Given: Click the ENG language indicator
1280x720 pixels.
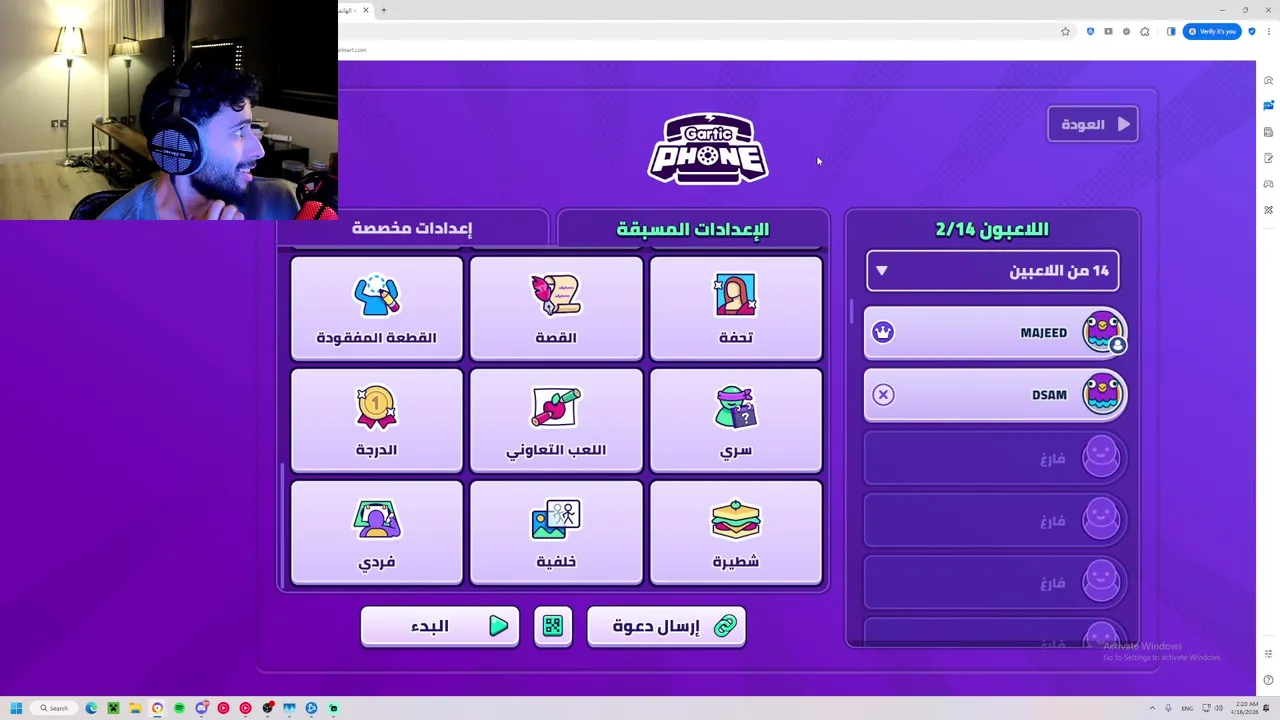Looking at the screenshot, I should (1187, 709).
